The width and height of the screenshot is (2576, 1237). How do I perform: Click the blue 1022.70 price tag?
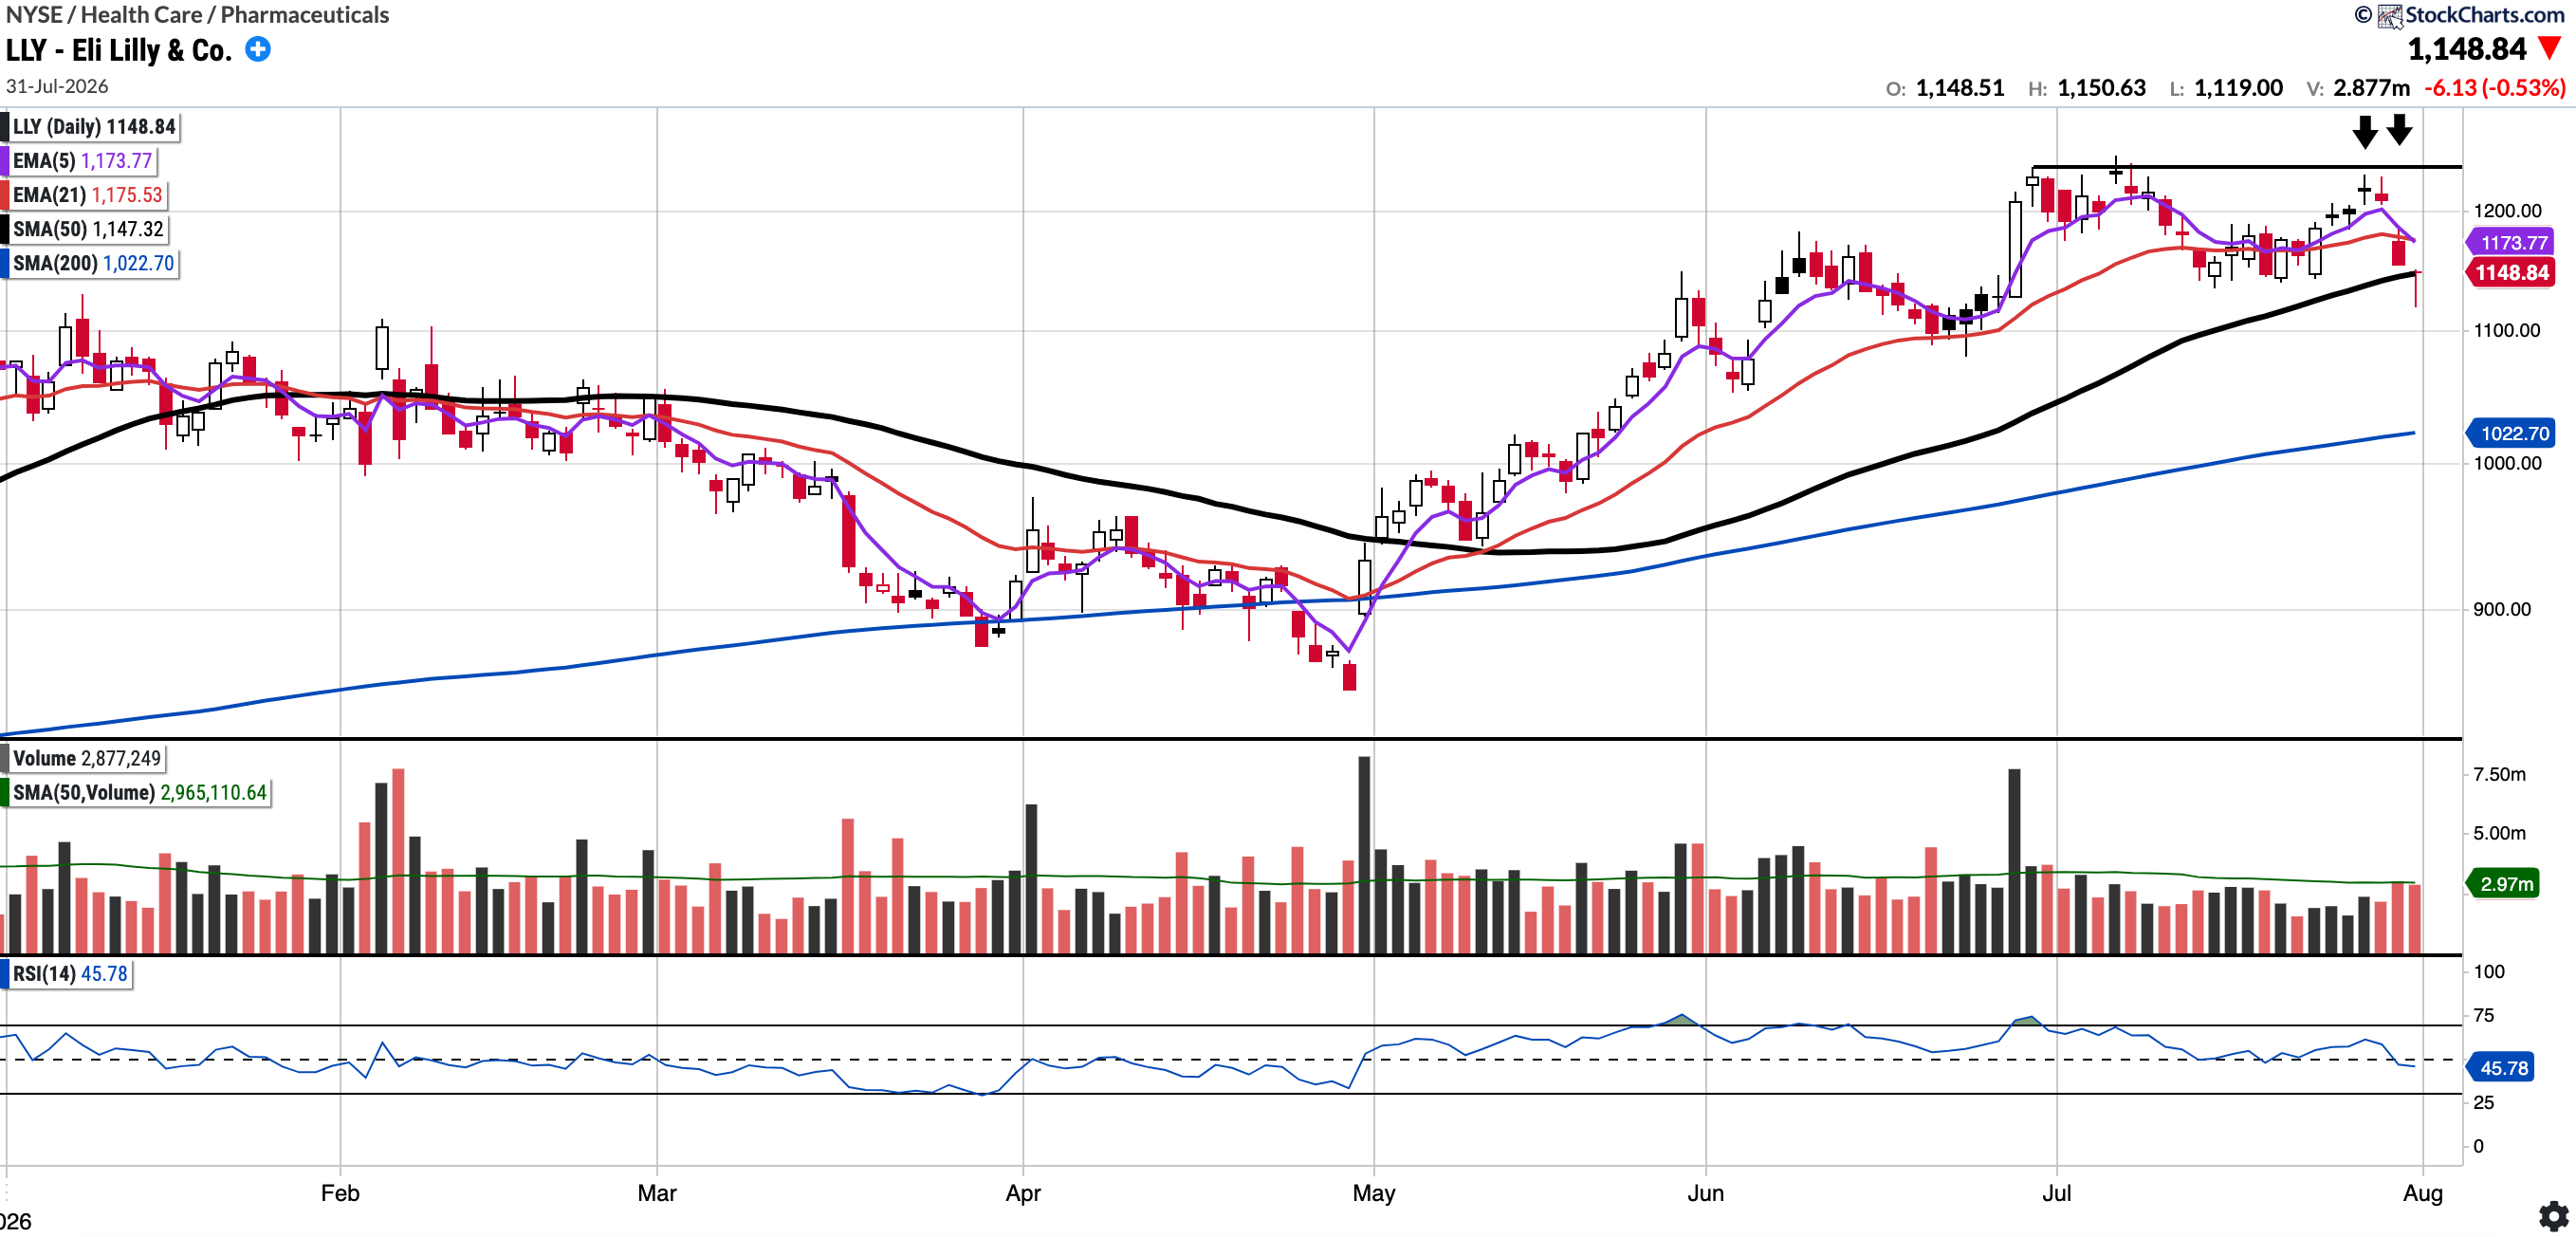(x=2512, y=433)
